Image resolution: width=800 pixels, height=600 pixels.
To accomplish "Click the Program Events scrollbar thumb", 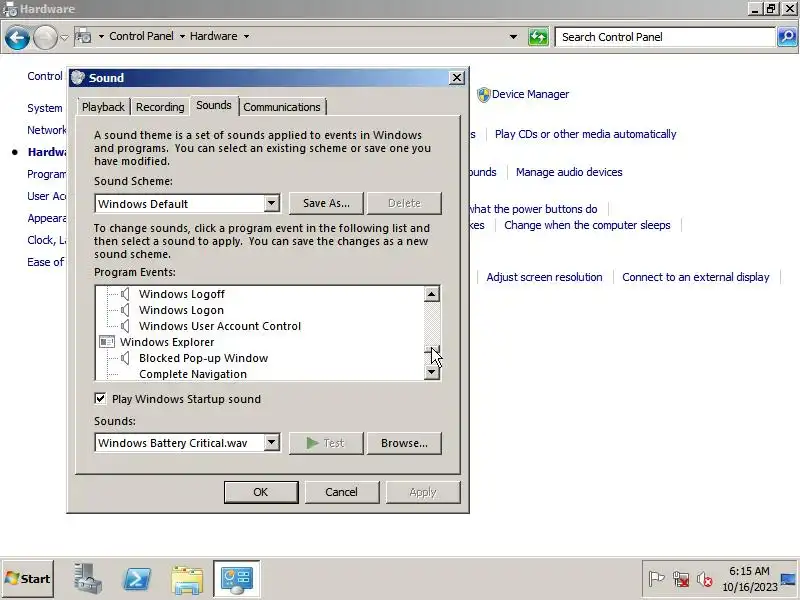I will (432, 349).
